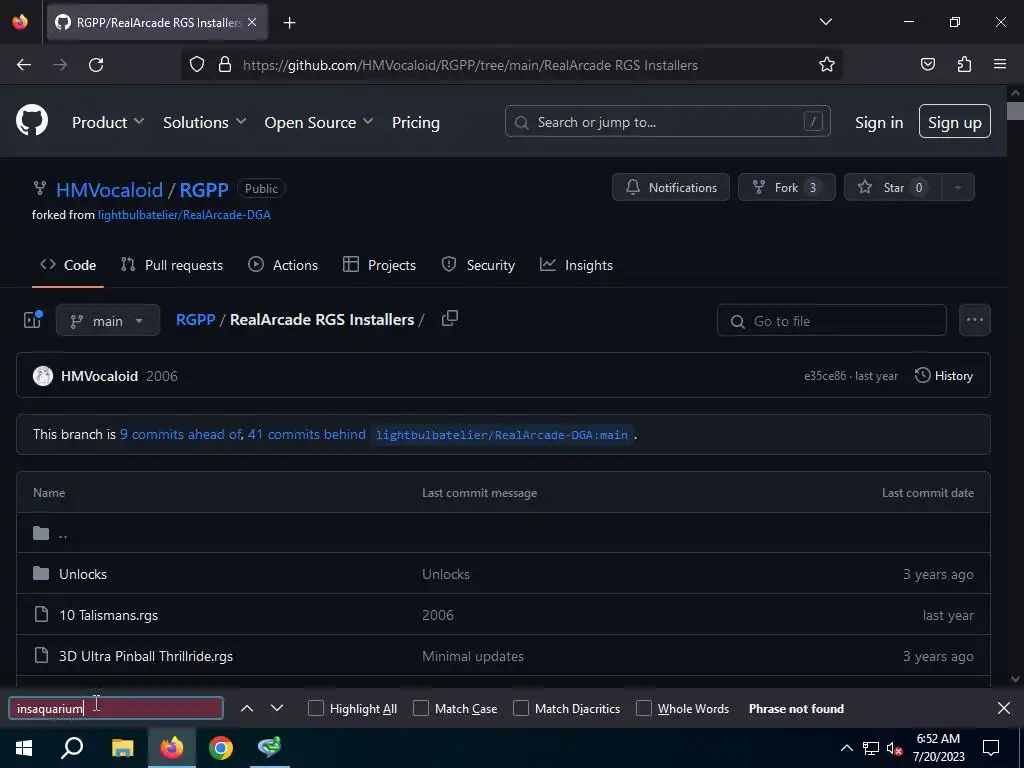
Task: Open the main branch selector dropdown
Action: click(x=108, y=321)
